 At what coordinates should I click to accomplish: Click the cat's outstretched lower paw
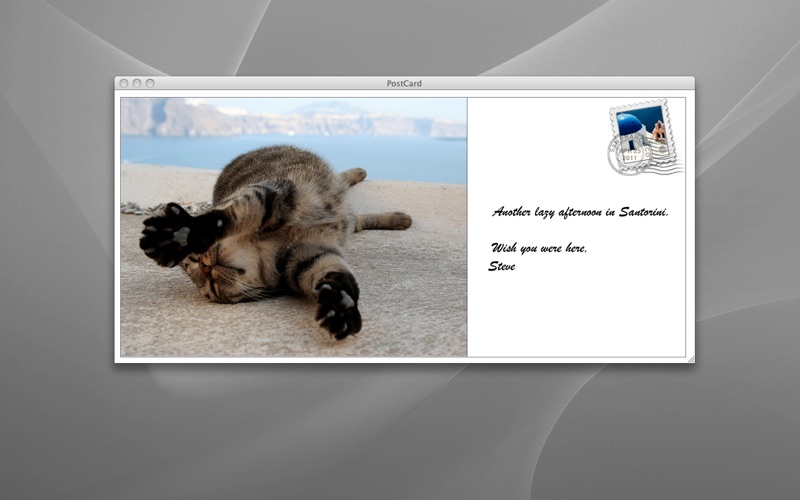pos(337,305)
